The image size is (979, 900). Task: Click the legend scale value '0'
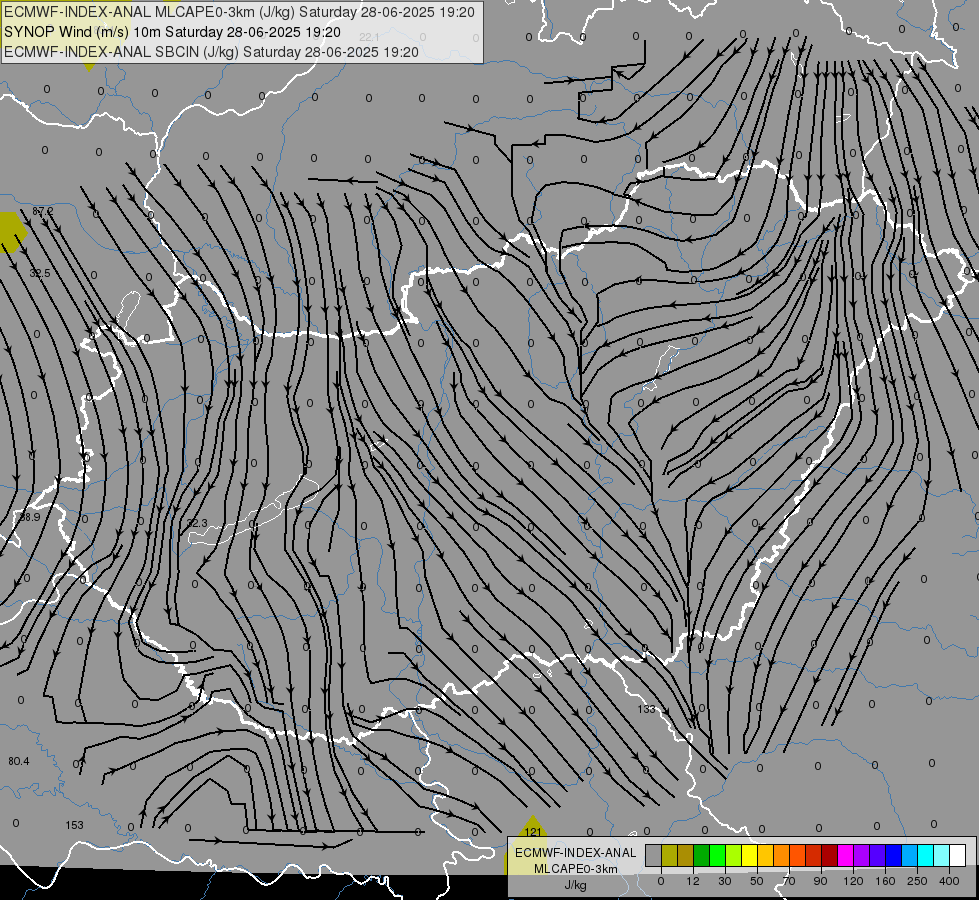661,881
